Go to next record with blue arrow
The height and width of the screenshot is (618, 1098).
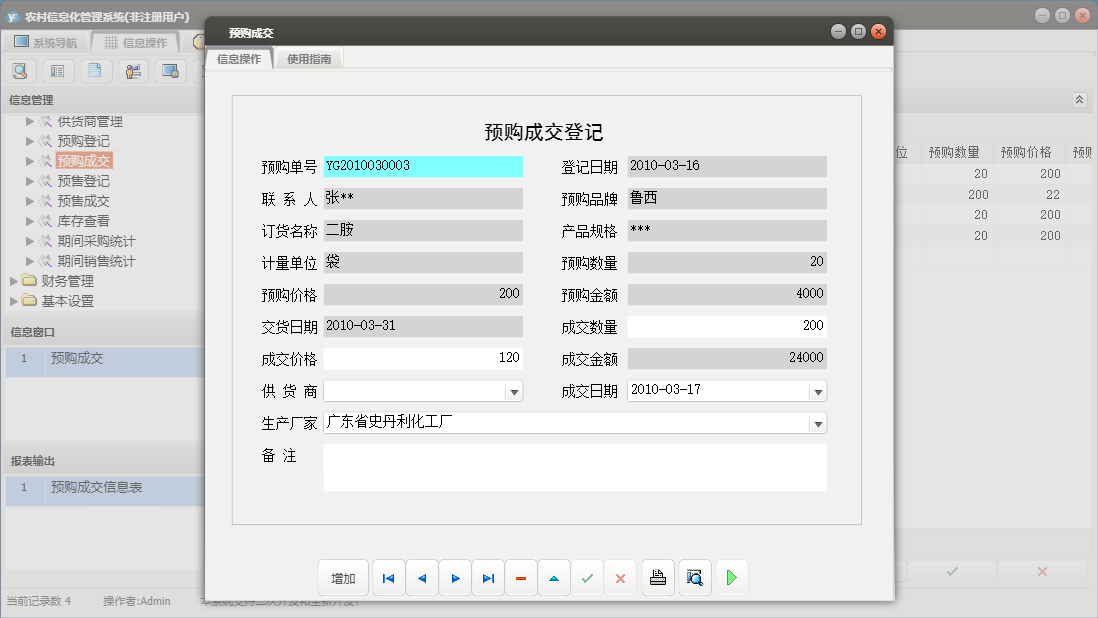455,577
